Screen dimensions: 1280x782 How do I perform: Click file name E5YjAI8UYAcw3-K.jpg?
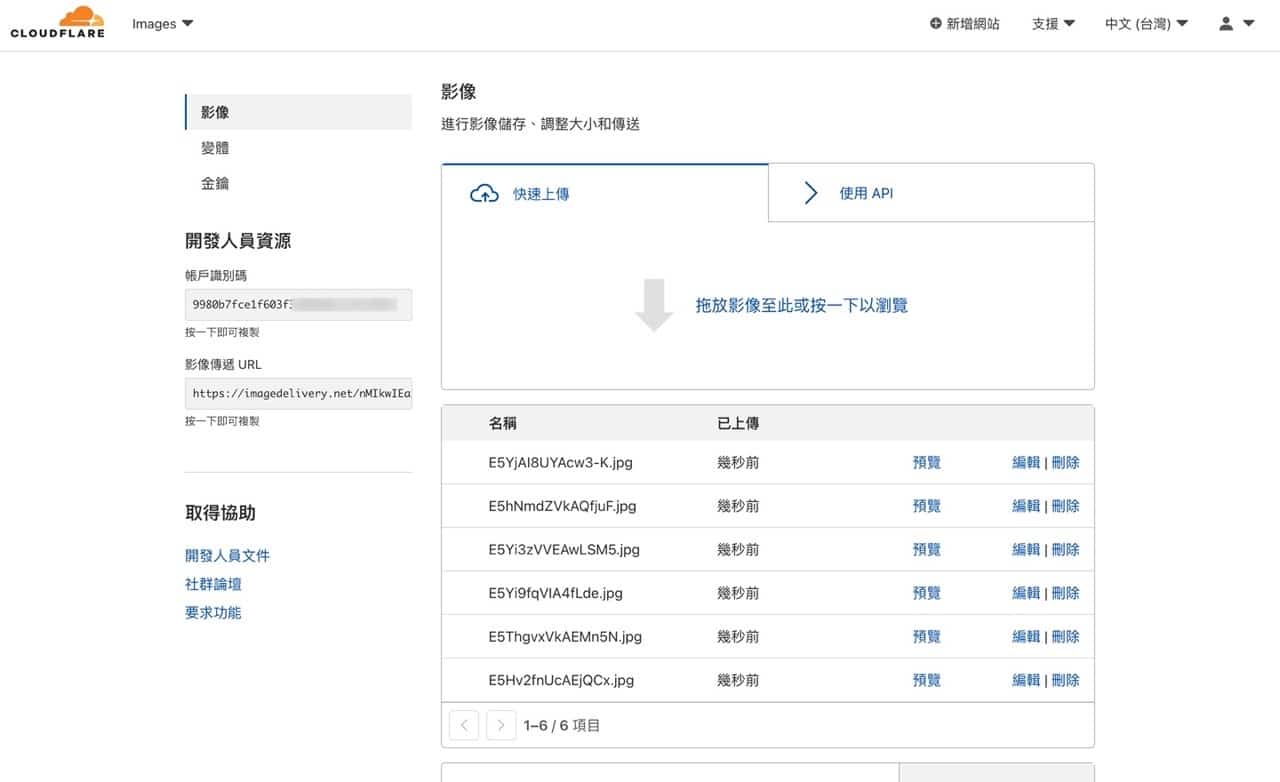pyautogui.click(x=560, y=463)
